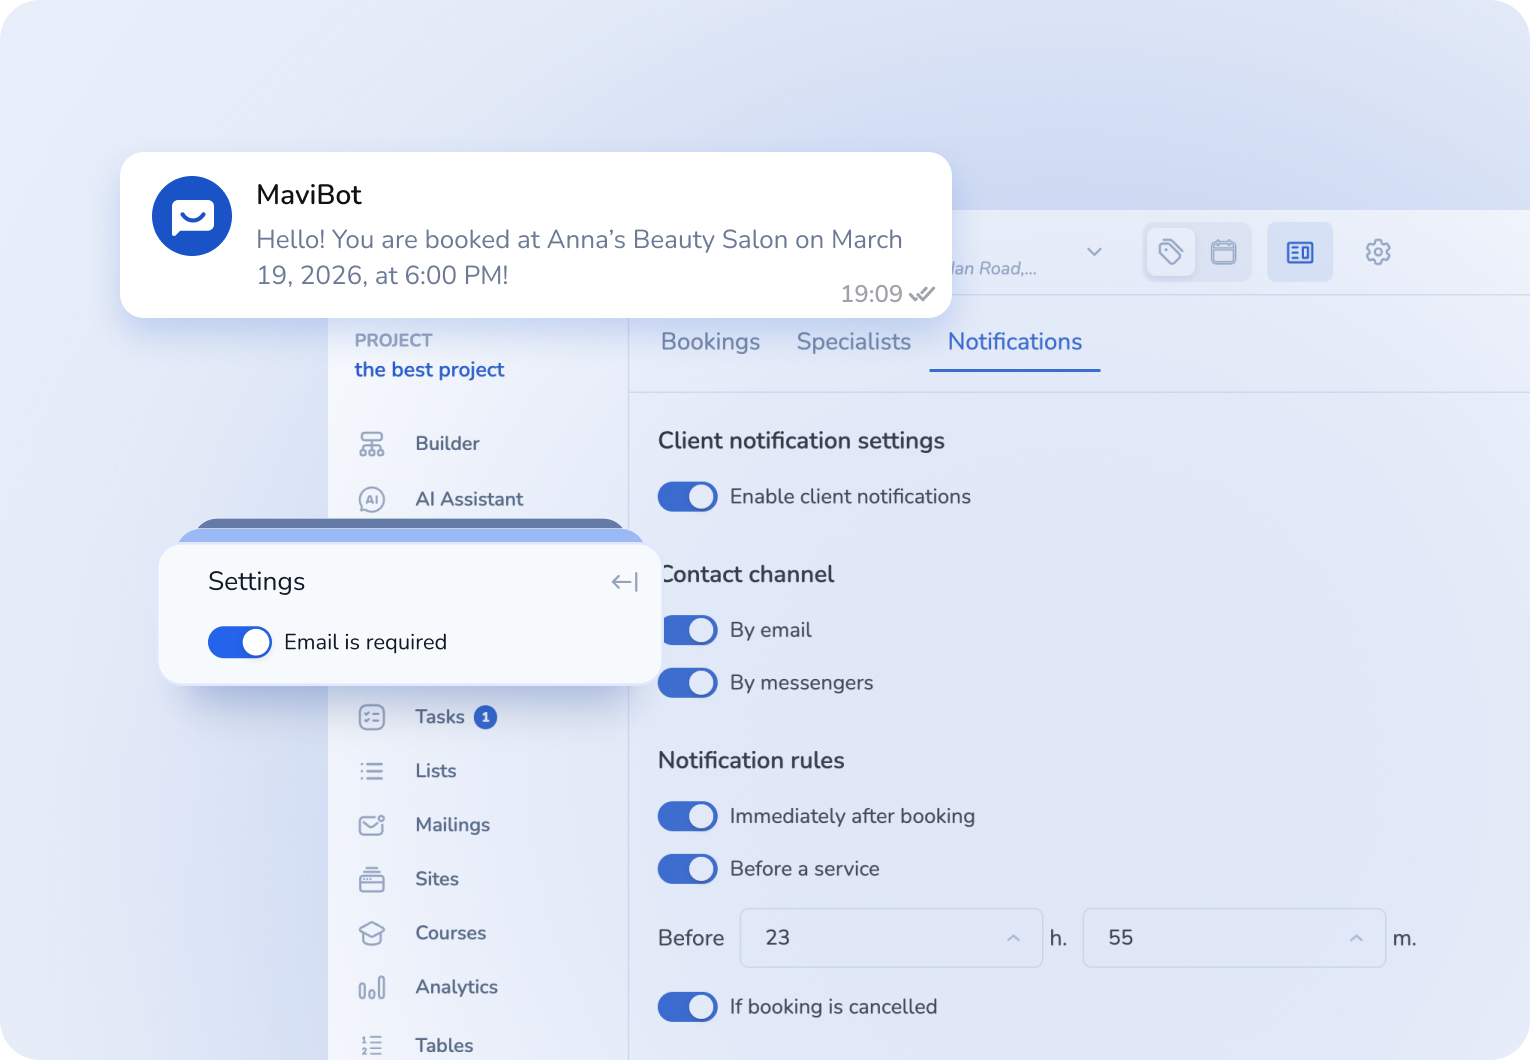Image resolution: width=1530 pixels, height=1060 pixels.
Task: Disable the Email is required toggle
Action: 240,642
